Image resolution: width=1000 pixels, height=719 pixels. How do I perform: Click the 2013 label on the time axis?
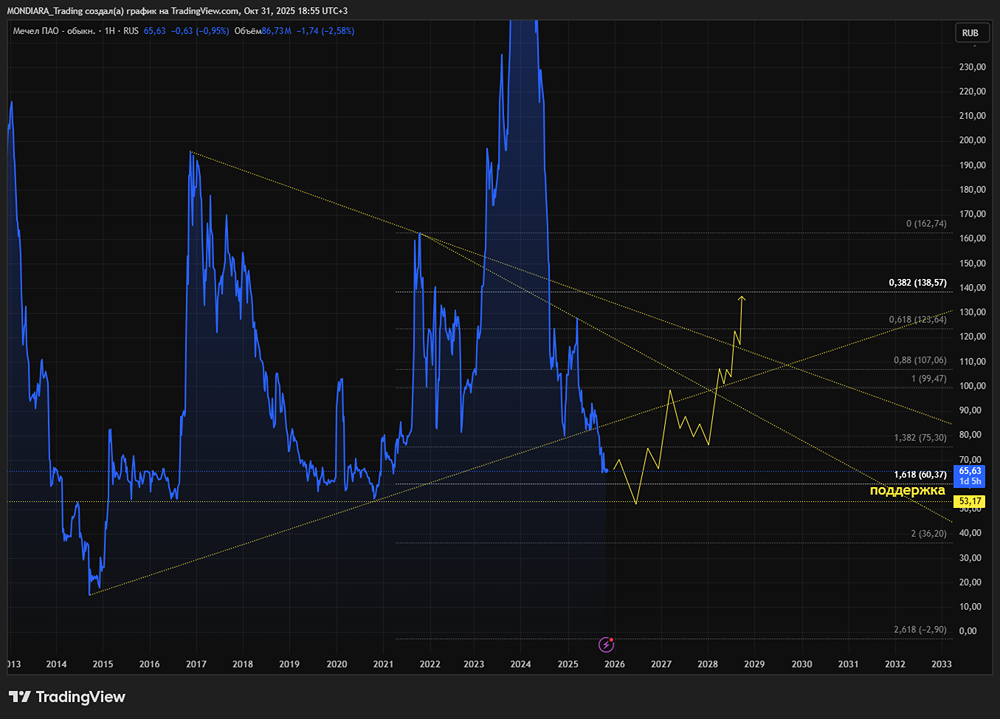coord(12,663)
